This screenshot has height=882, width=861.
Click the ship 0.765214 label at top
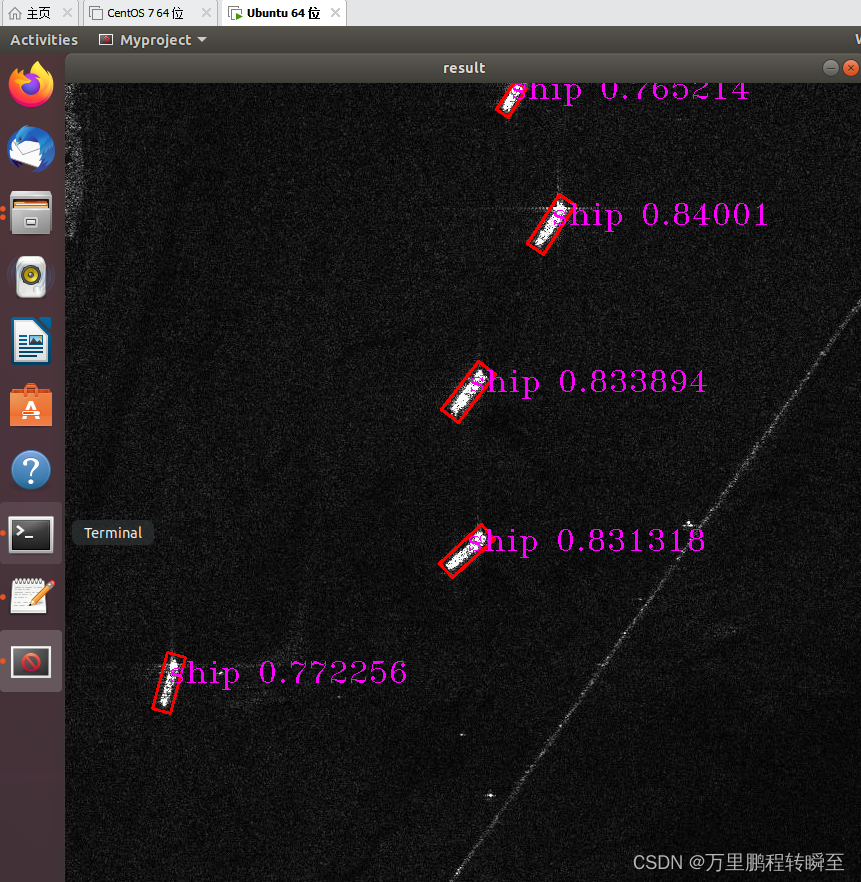point(629,93)
